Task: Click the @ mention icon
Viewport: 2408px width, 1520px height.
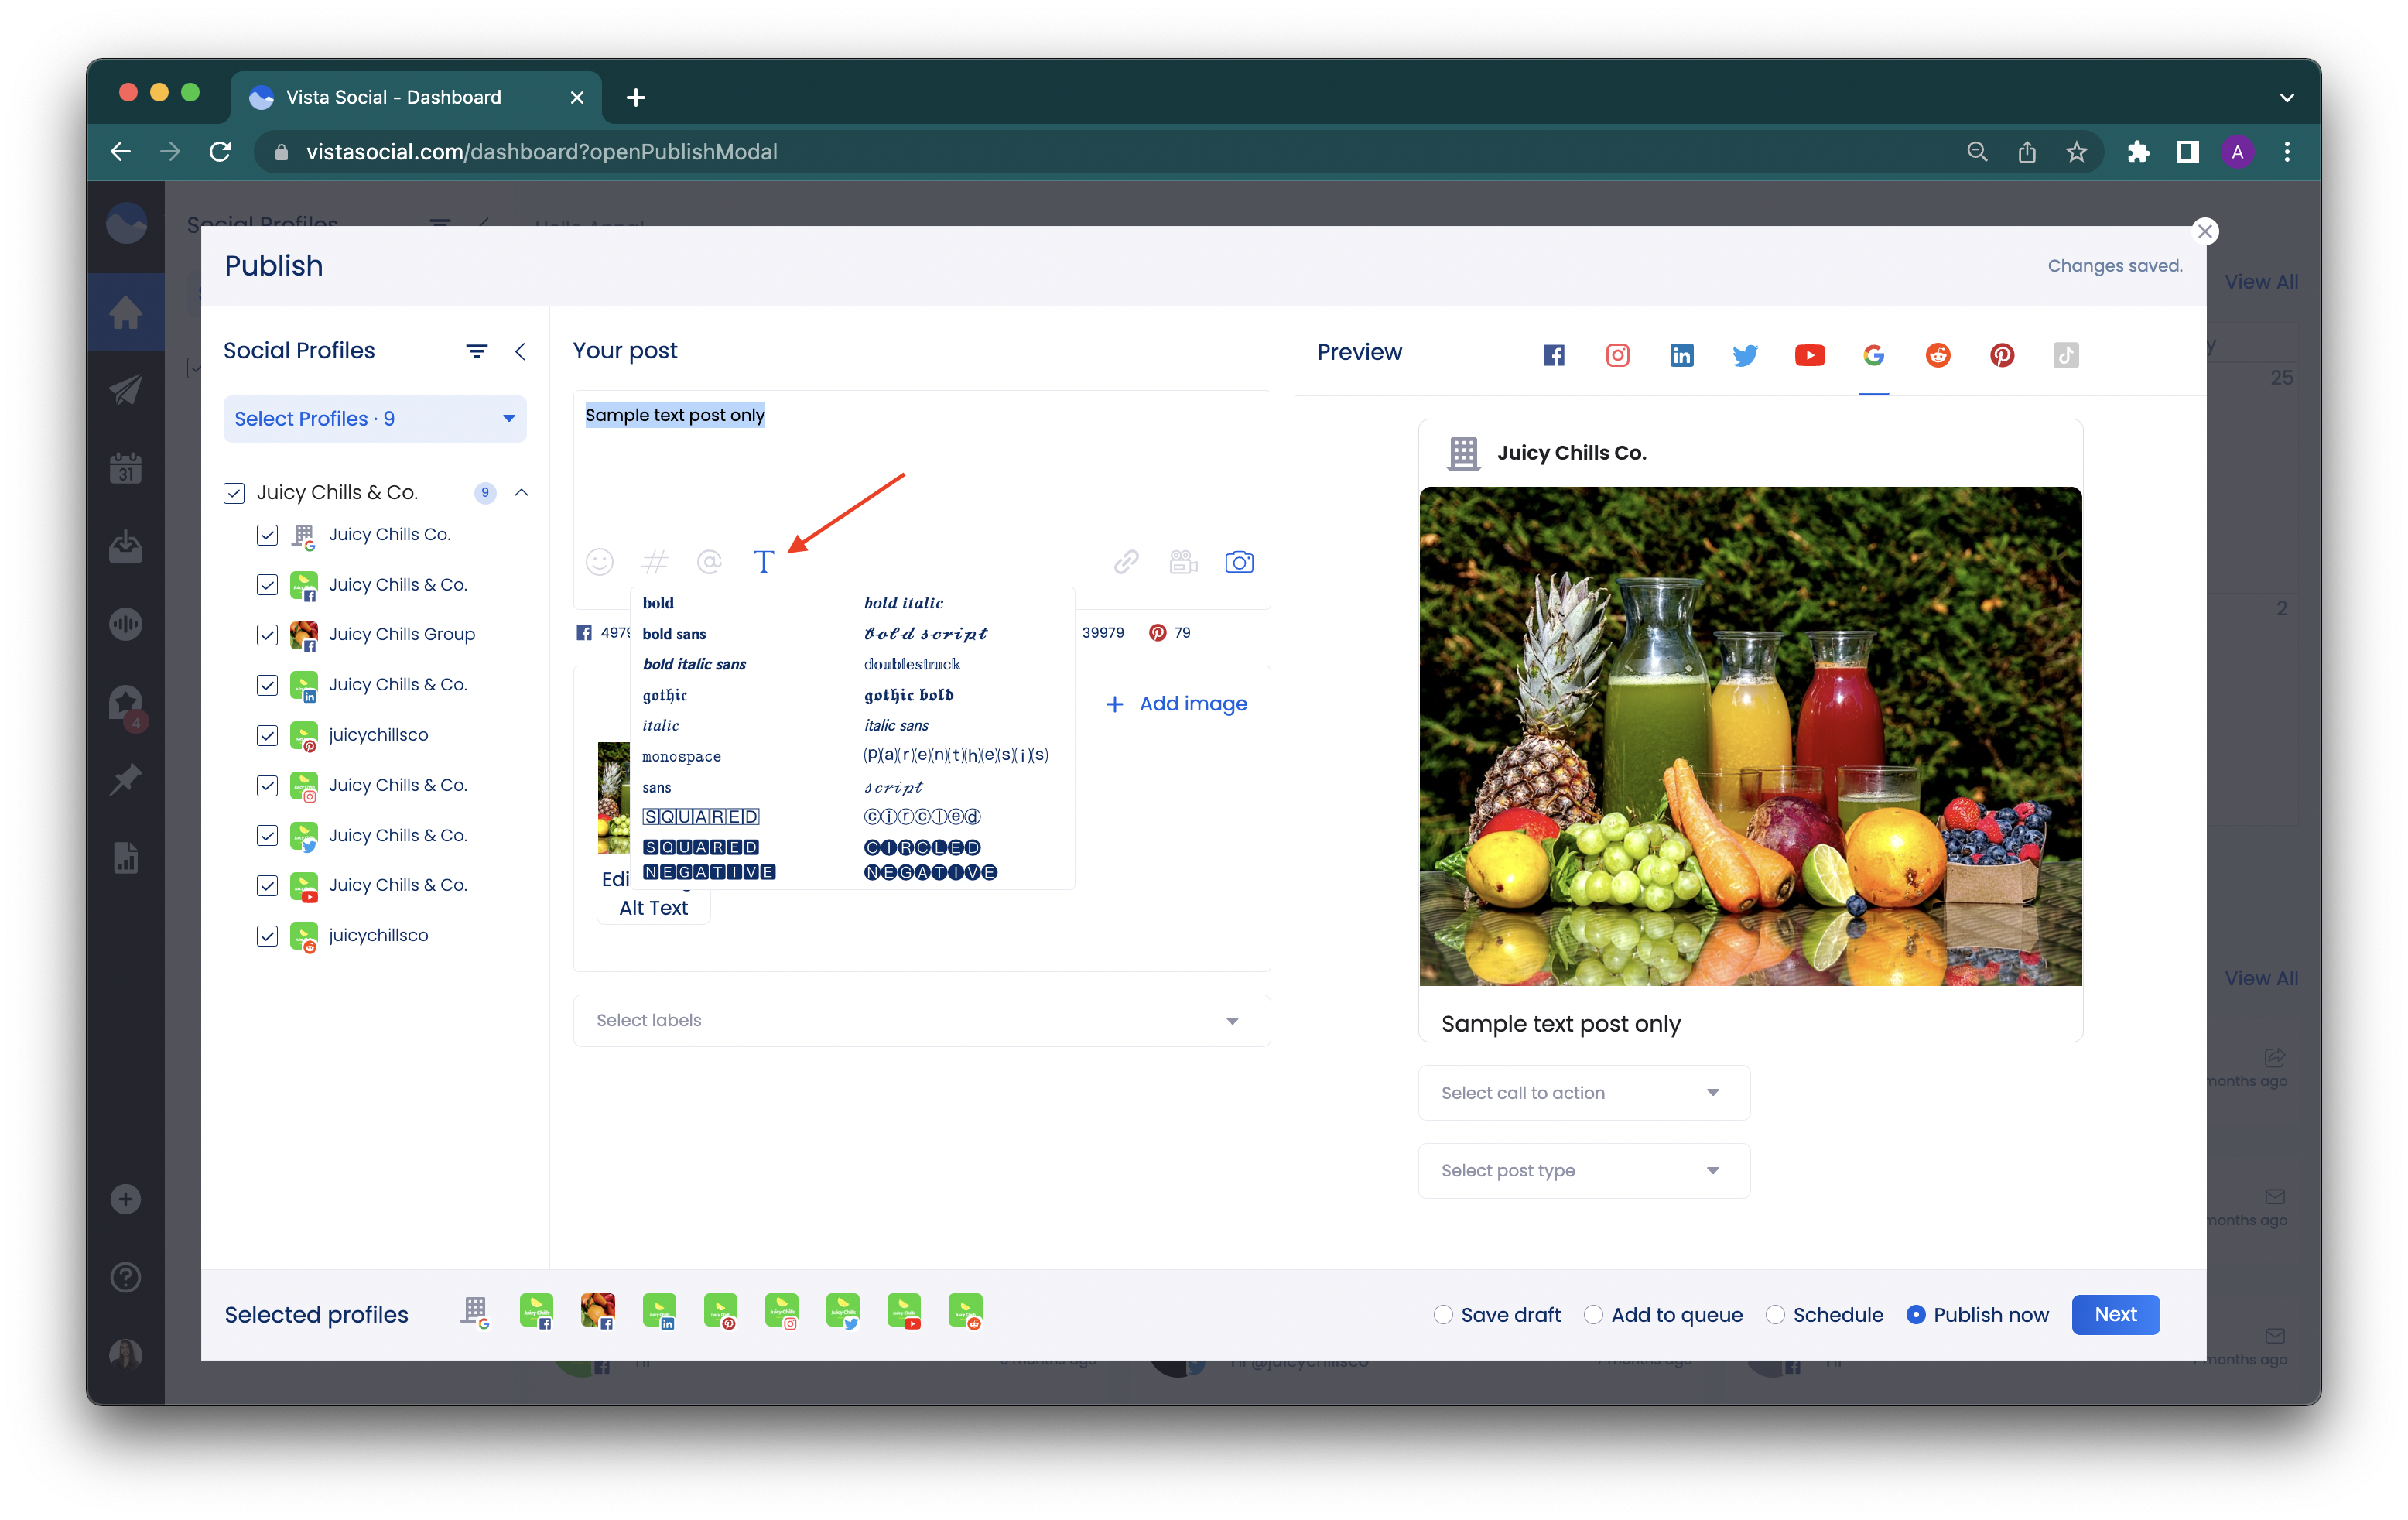Action: [709, 562]
